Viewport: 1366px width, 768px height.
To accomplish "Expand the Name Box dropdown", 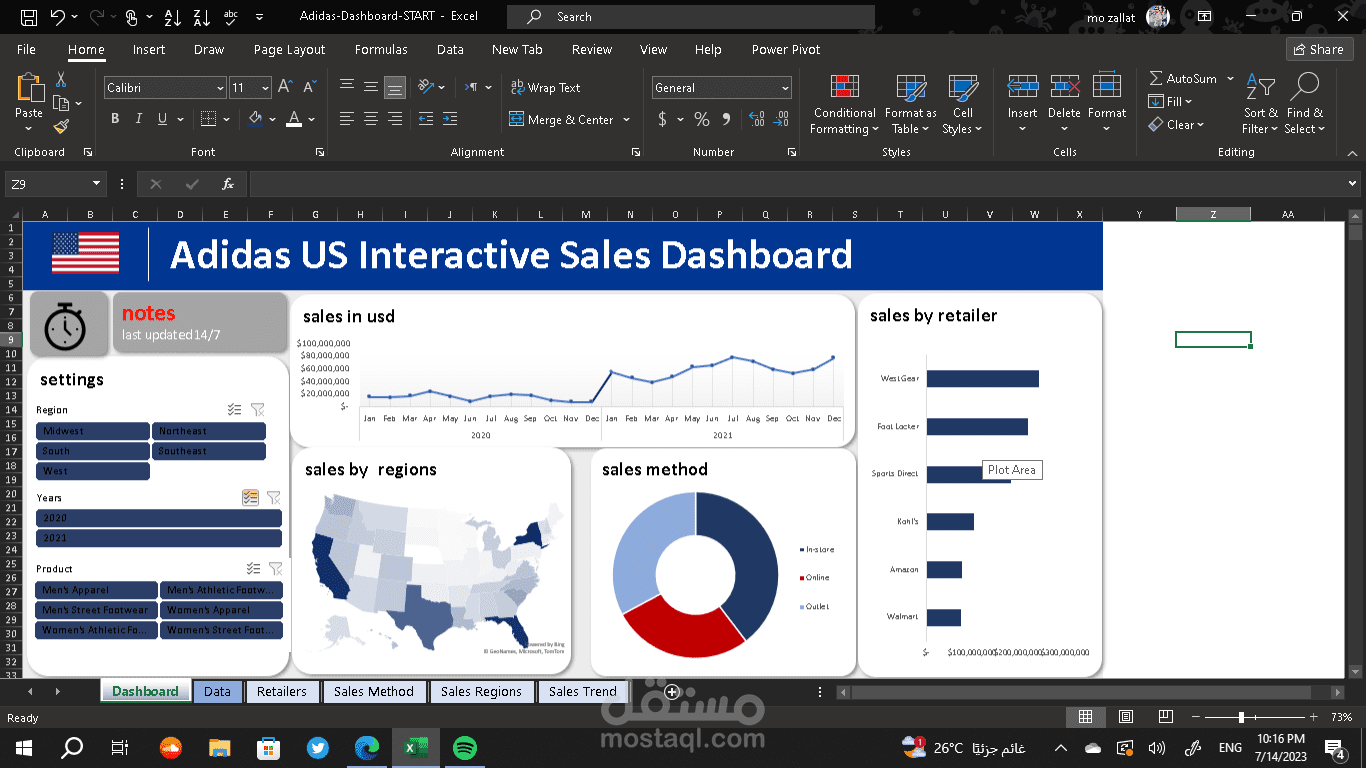I will pos(96,184).
